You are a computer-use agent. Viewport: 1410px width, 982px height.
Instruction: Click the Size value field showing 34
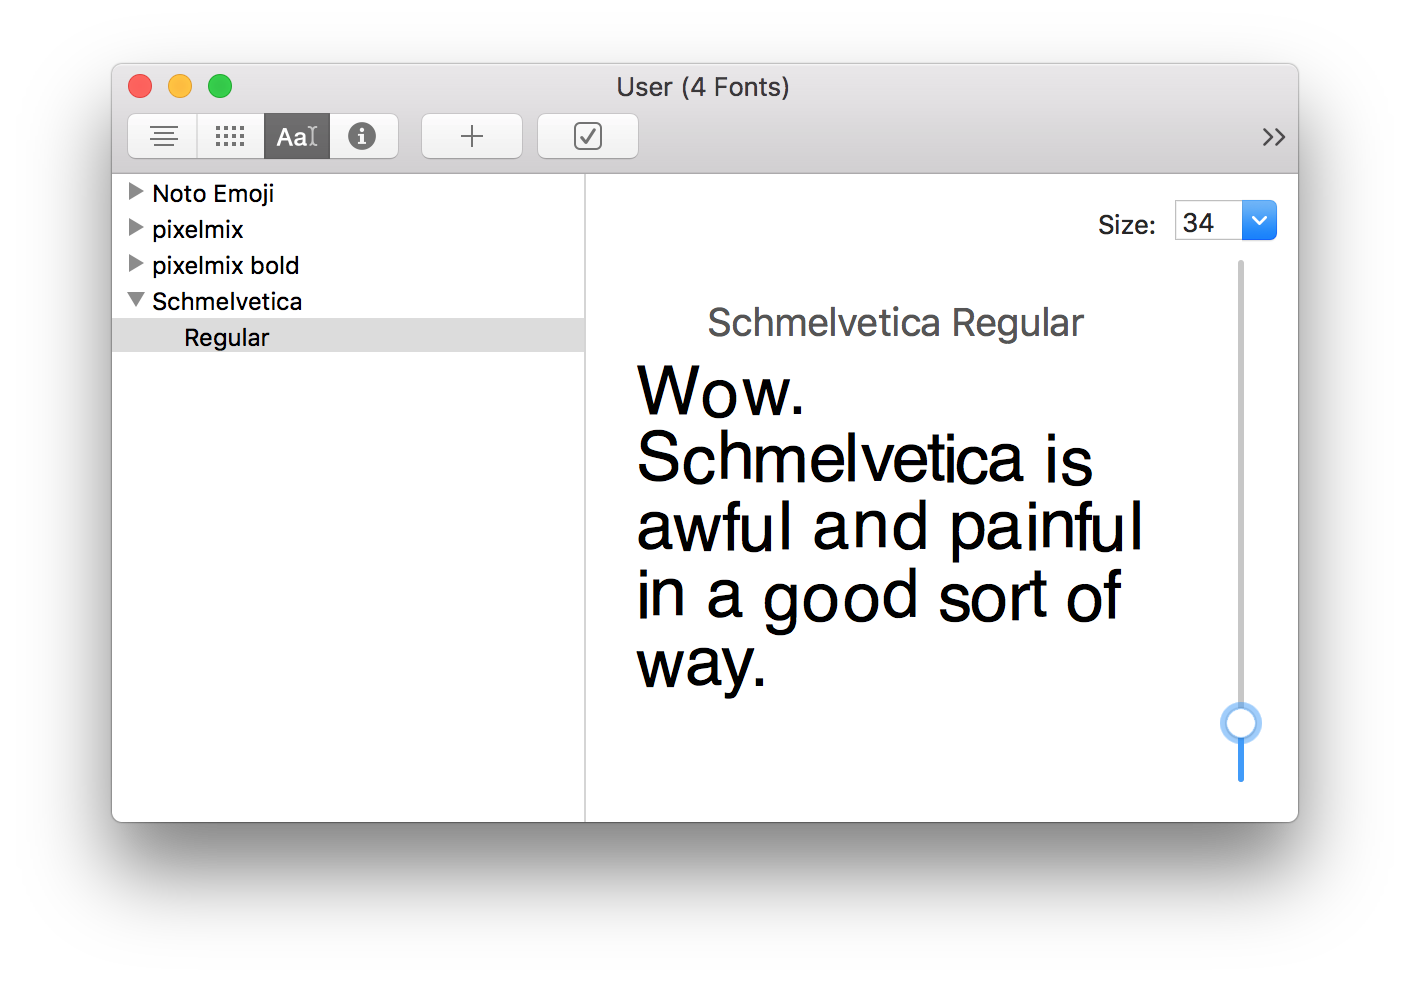[1208, 221]
